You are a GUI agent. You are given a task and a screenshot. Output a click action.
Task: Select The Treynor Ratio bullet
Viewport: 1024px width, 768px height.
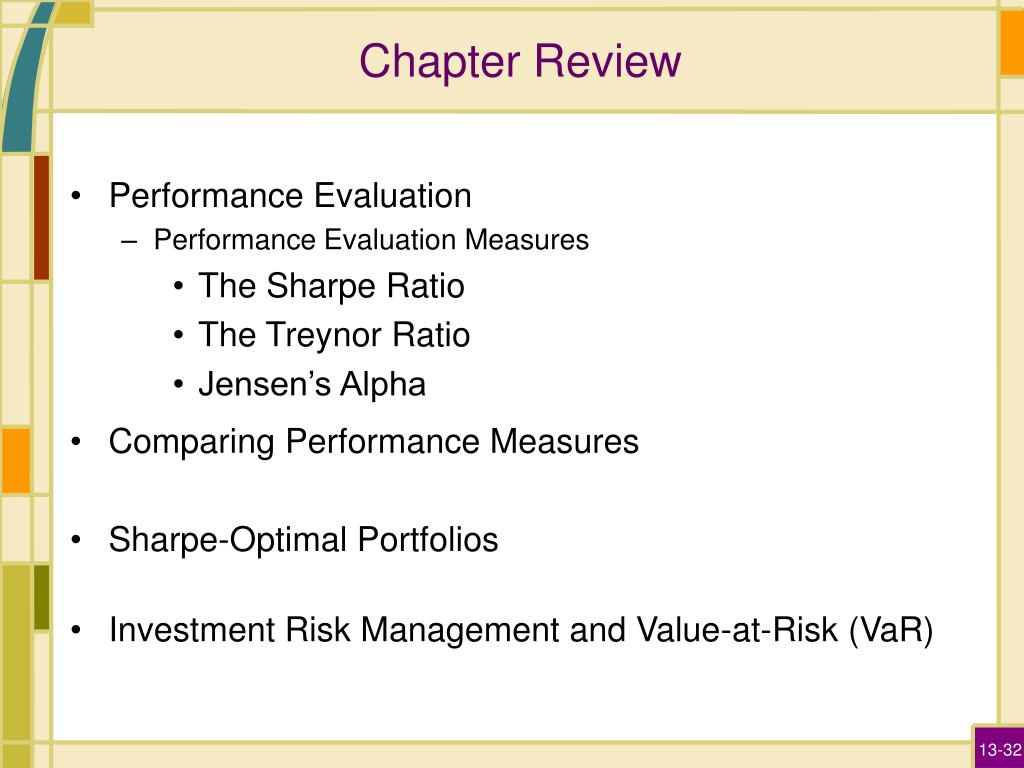334,335
